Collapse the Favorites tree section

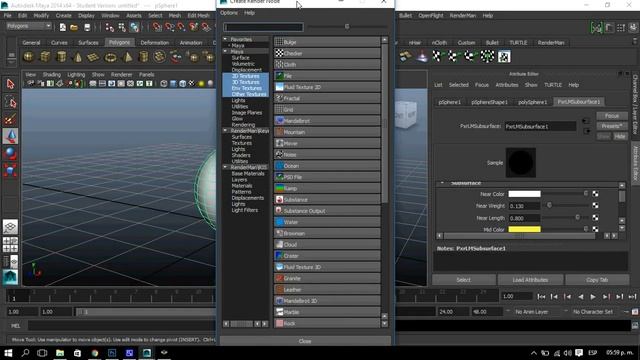point(225,39)
